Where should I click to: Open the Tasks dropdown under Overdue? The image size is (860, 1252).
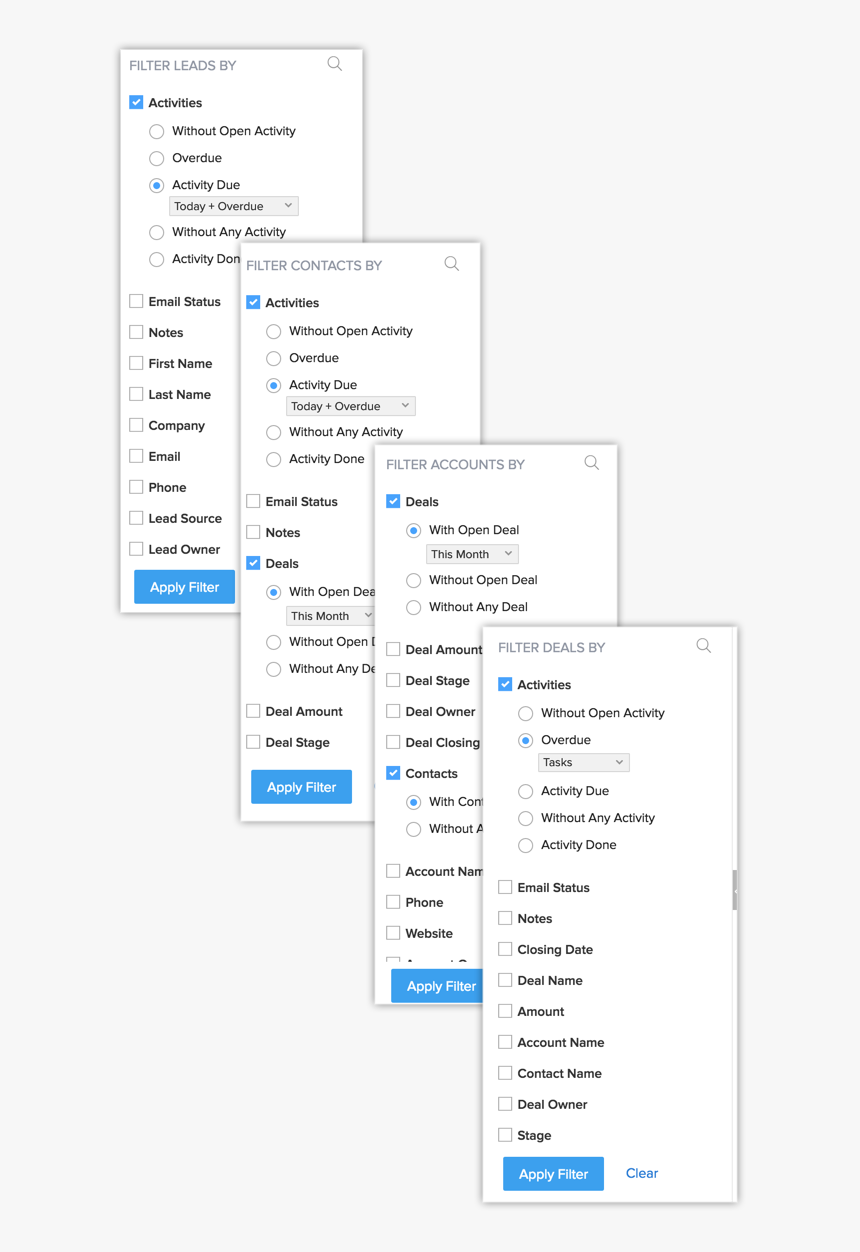(583, 762)
